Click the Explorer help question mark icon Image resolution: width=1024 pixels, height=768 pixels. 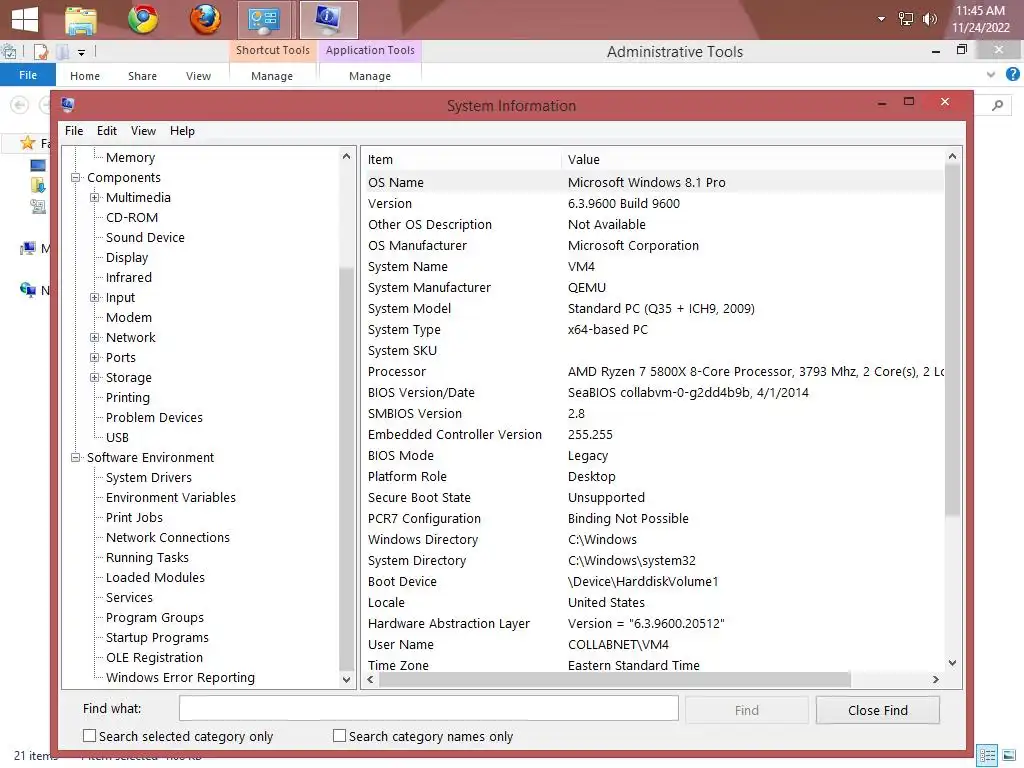(x=1012, y=74)
